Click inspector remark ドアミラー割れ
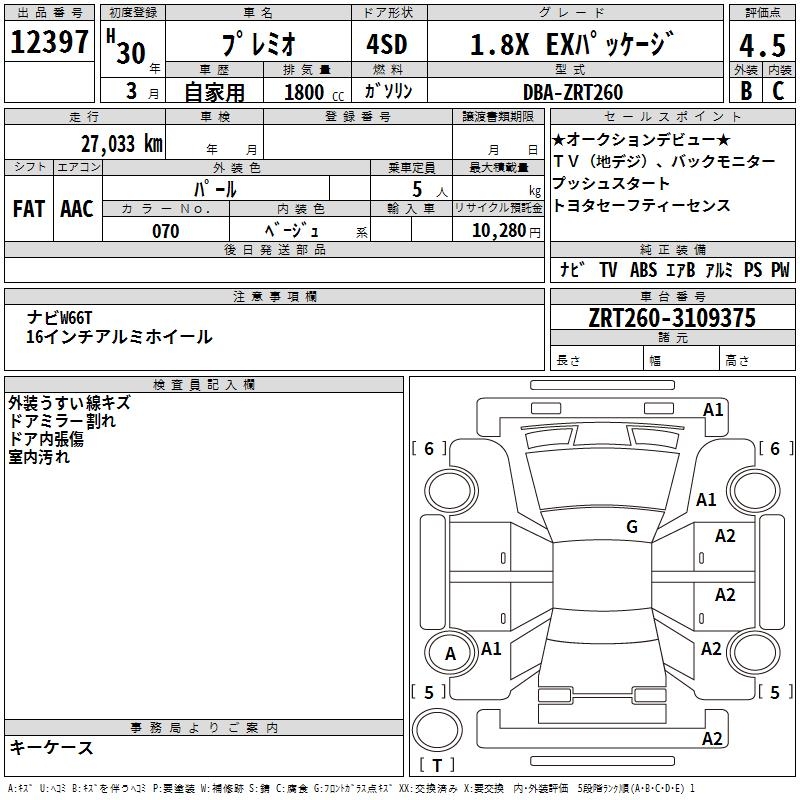800x800 pixels. pos(62,420)
